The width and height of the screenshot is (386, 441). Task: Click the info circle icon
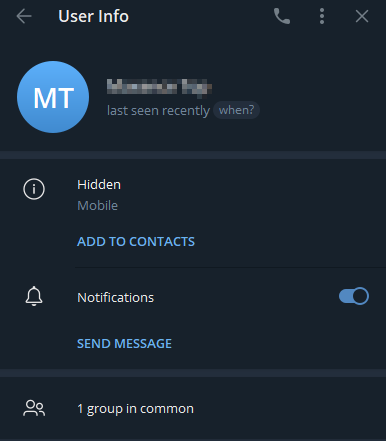34,189
